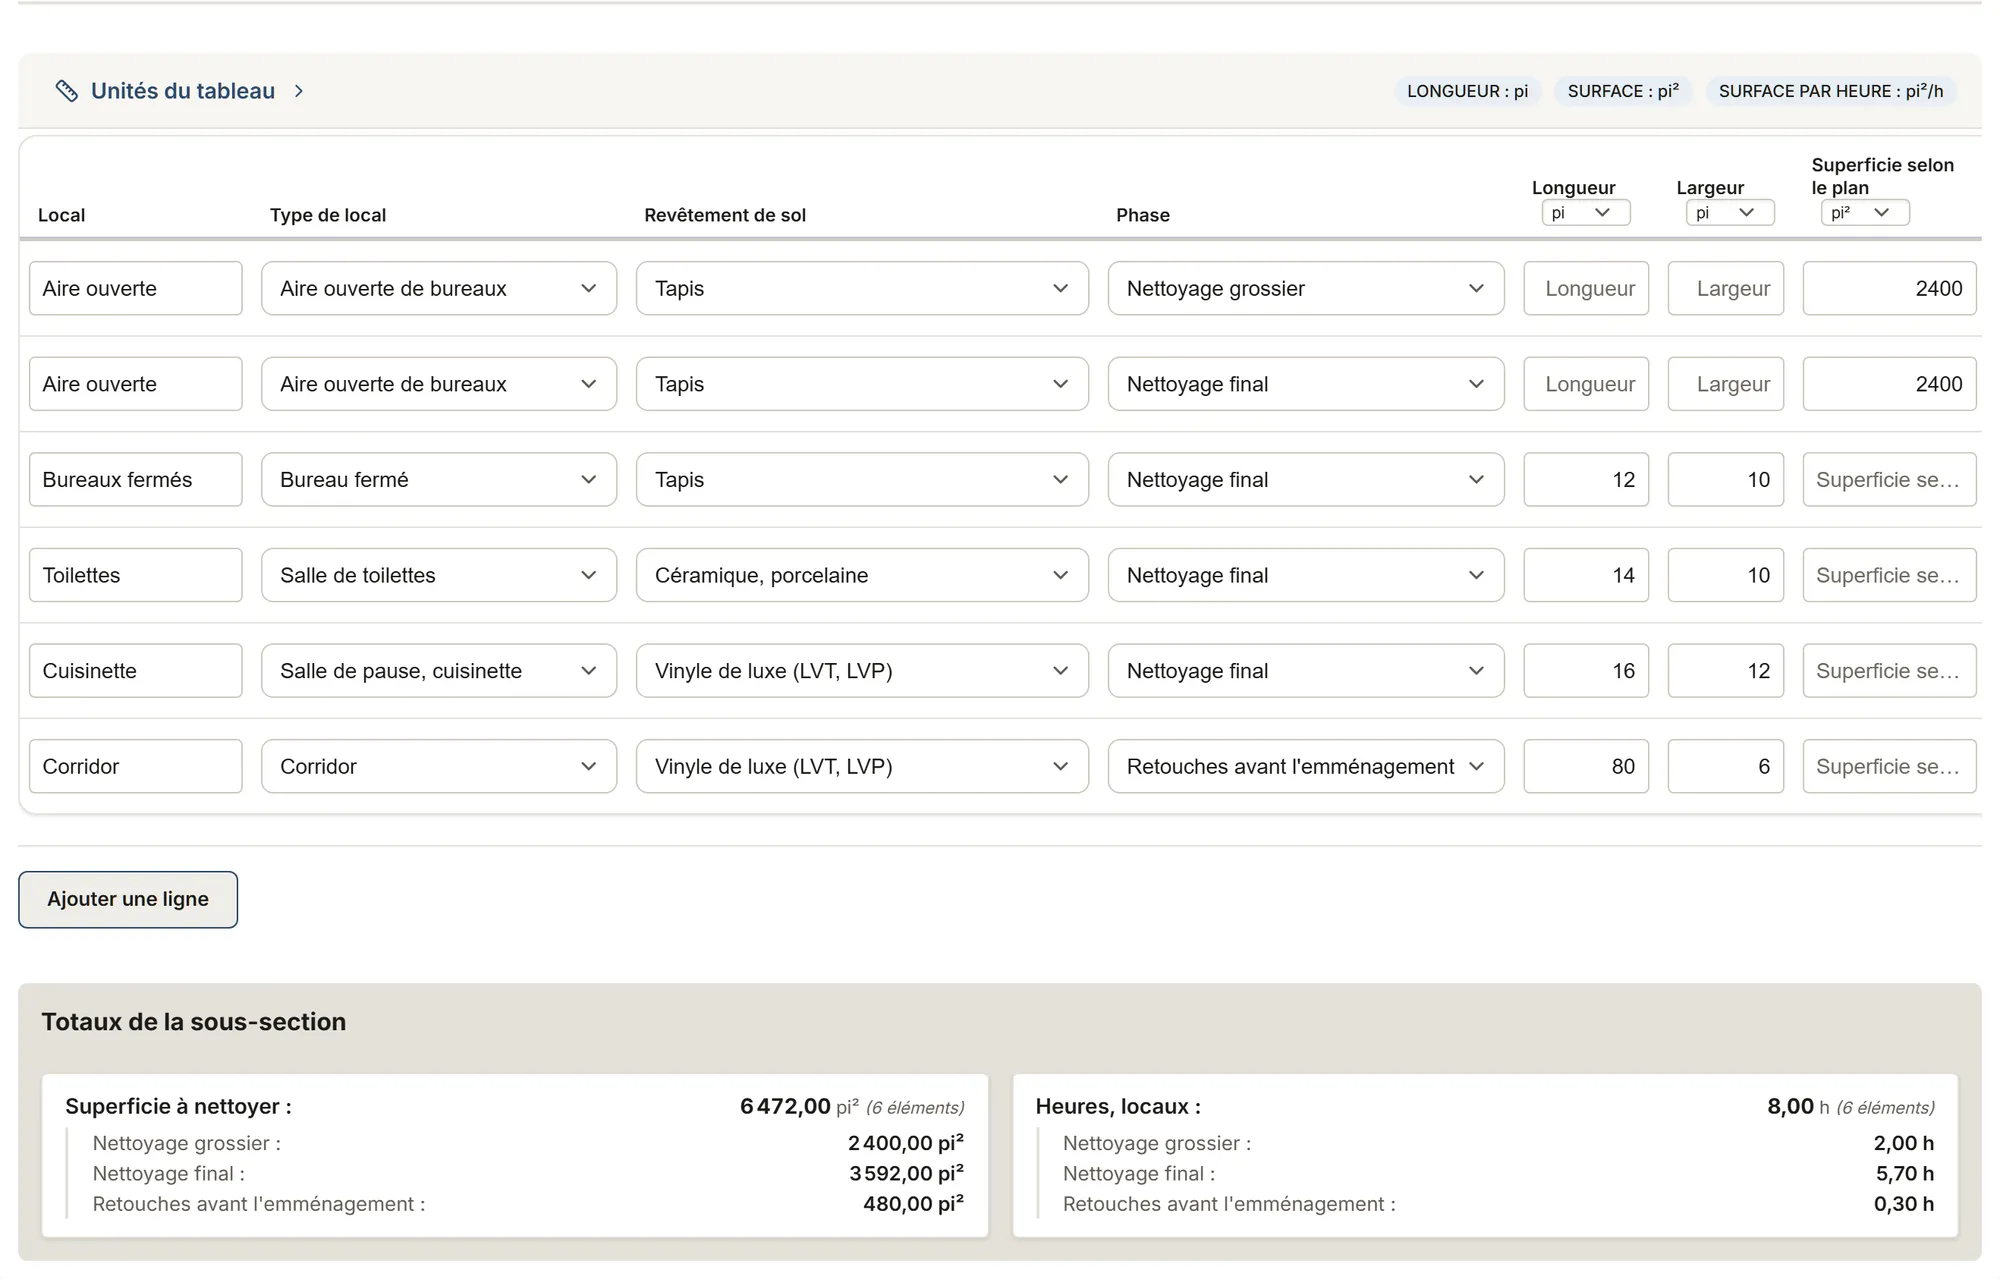
Task: Click the Unités du tableau heading link
Action: coord(183,91)
